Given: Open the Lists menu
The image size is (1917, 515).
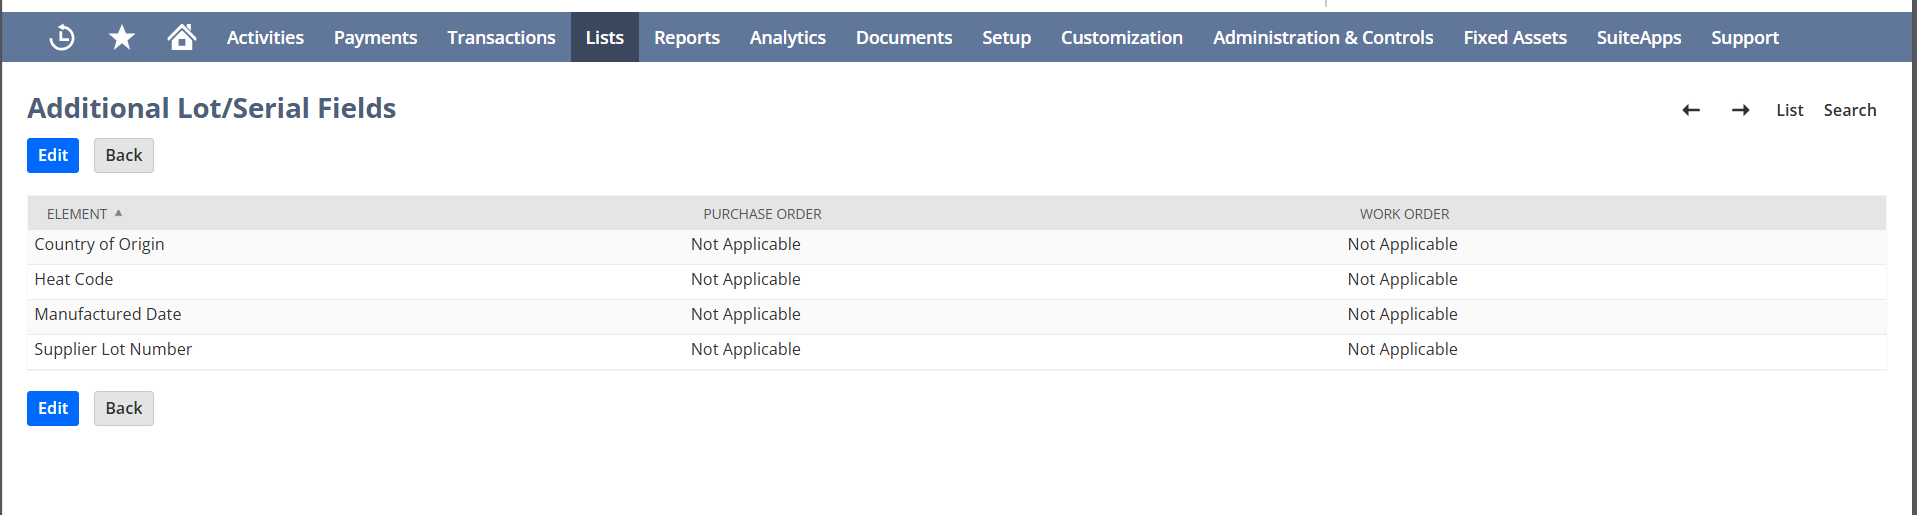Looking at the screenshot, I should [x=604, y=38].
